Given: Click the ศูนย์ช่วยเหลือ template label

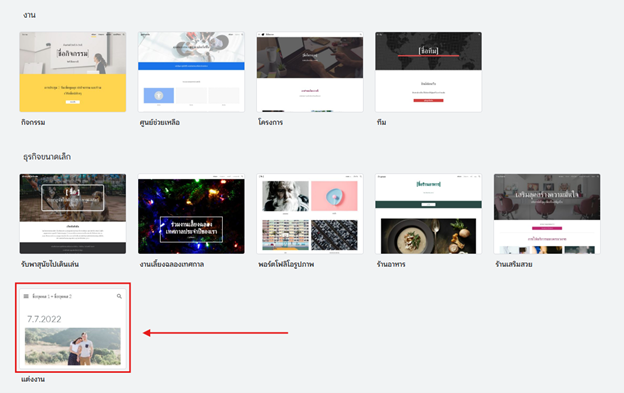Looking at the screenshot, I should pos(160,123).
